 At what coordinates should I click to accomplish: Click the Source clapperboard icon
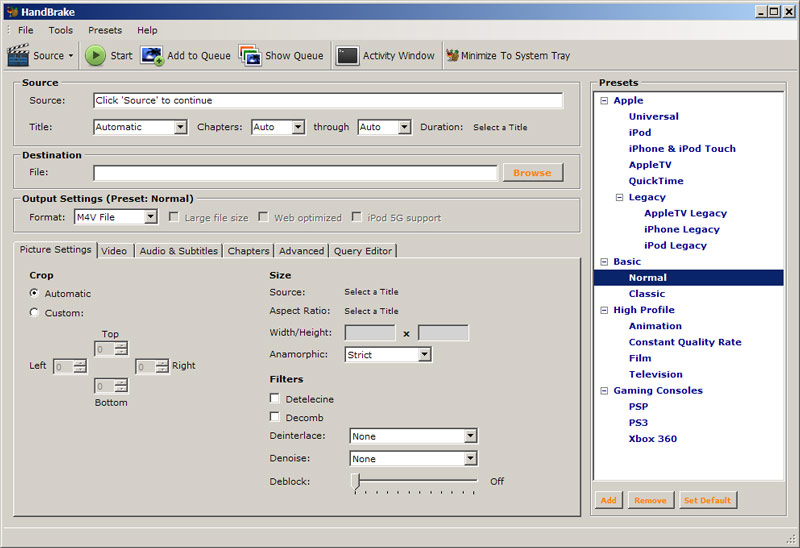click(18, 56)
